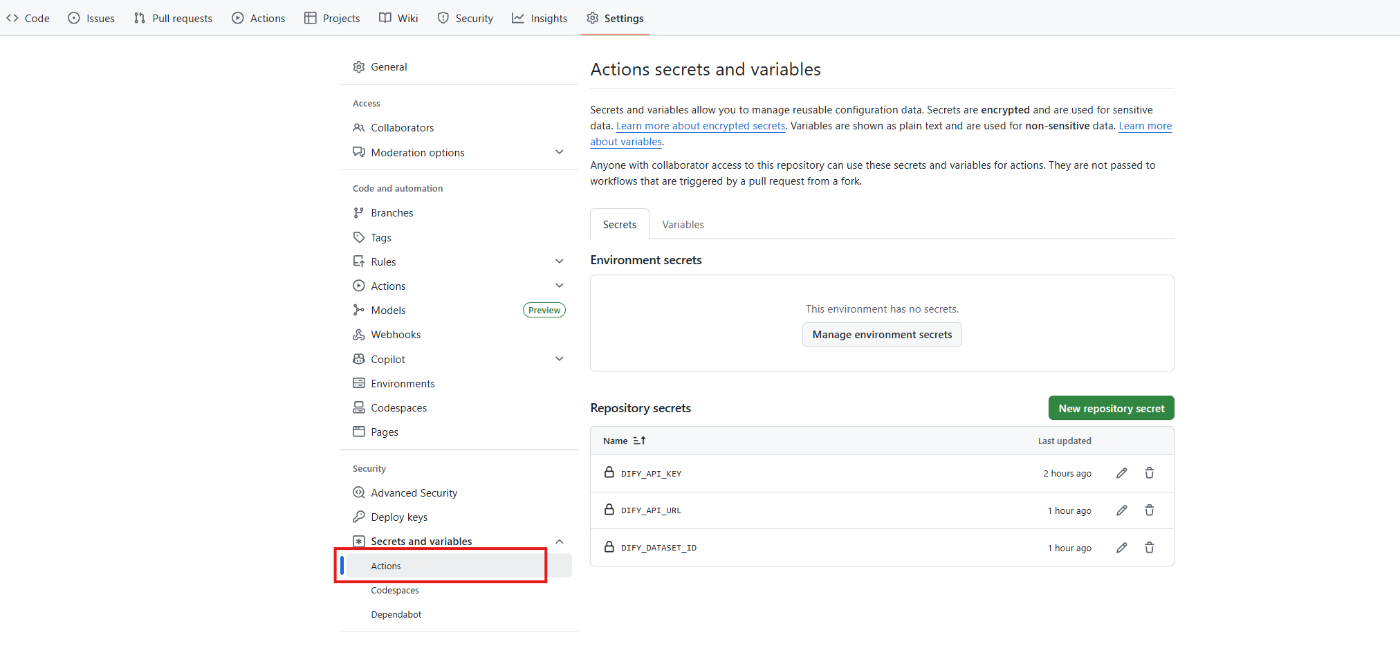
Task: Delete the DIFY_API_KEY secret trash icon
Action: coord(1149,473)
